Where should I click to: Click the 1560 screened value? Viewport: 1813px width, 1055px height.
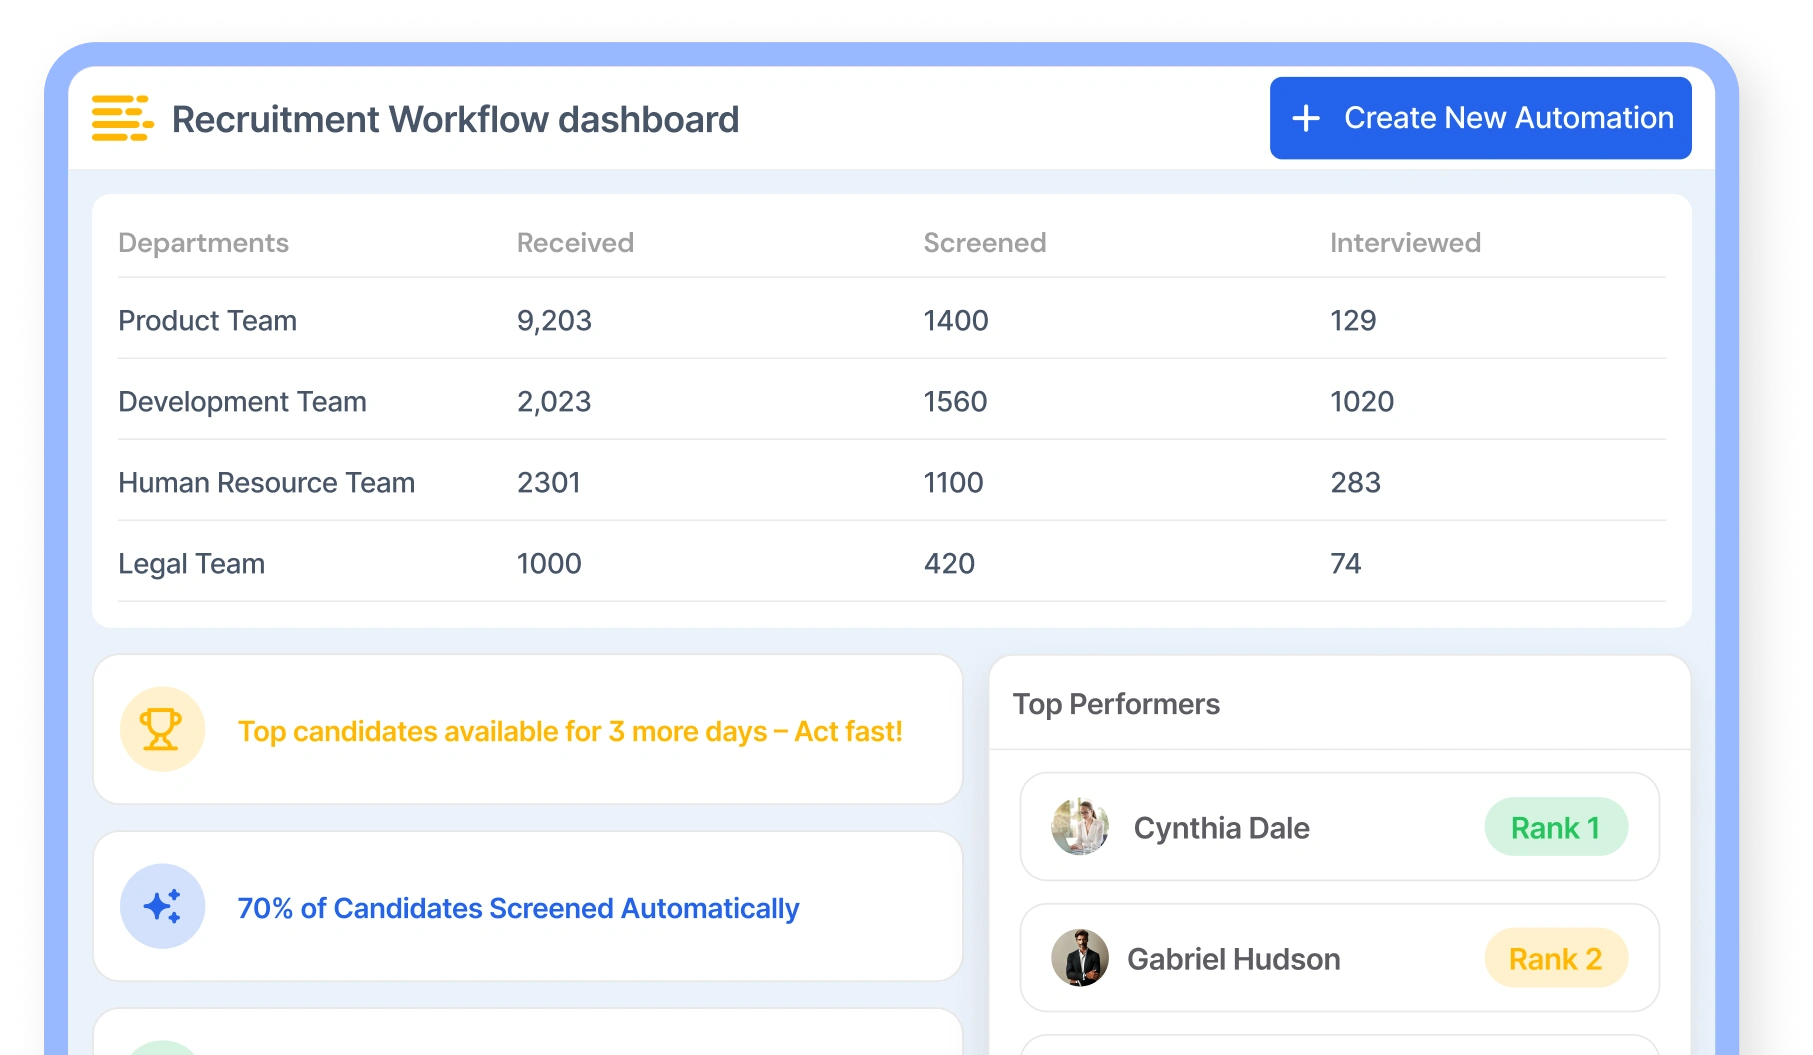(x=955, y=402)
